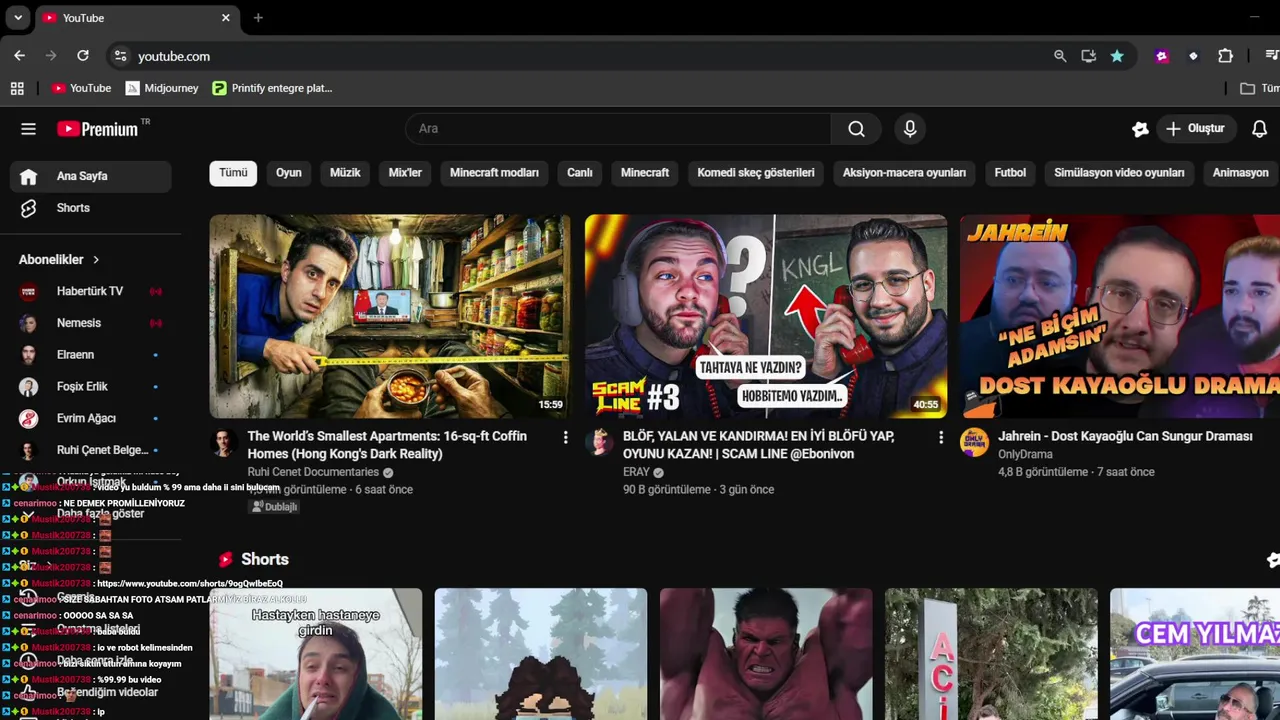
Task: Open Foşix Erlik subscription channel
Action: [x=91, y=387]
